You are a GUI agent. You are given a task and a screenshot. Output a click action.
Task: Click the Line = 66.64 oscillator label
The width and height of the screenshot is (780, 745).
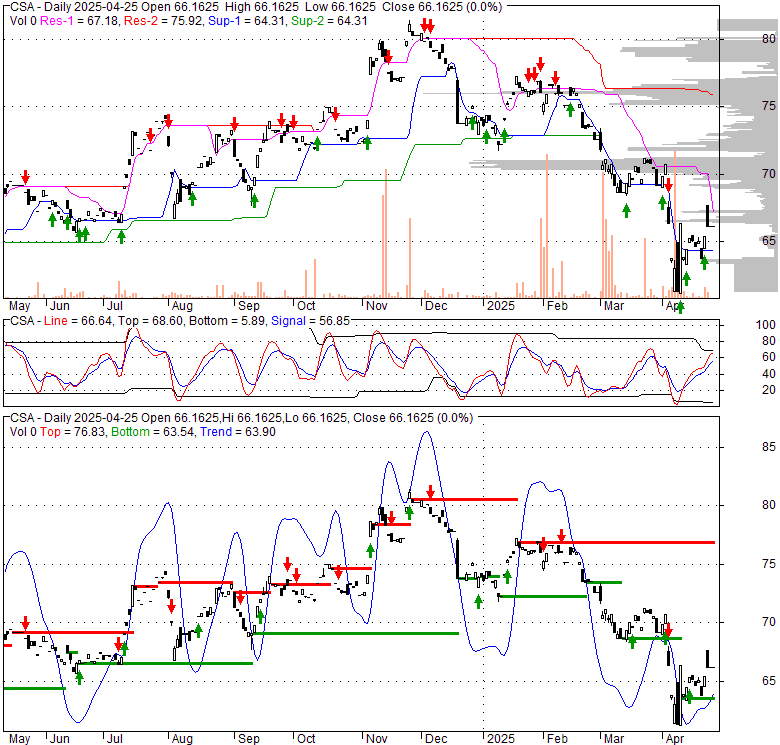click(78, 321)
